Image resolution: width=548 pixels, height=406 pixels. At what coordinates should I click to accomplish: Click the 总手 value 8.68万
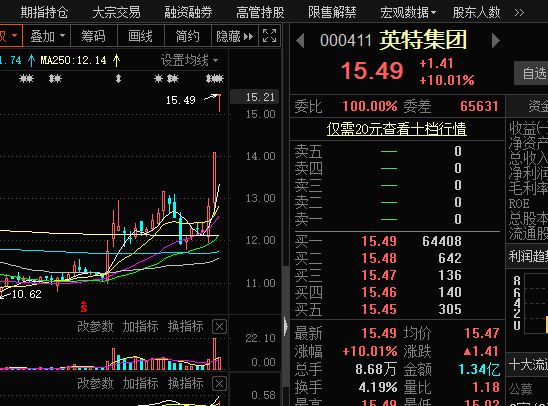(x=376, y=369)
